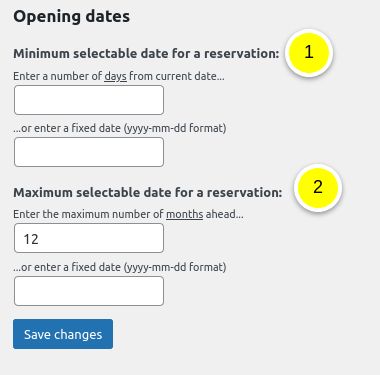Screen dimensions: 380x375
Task: Select the maximum months ahead field containing 12
Action: tap(89, 238)
